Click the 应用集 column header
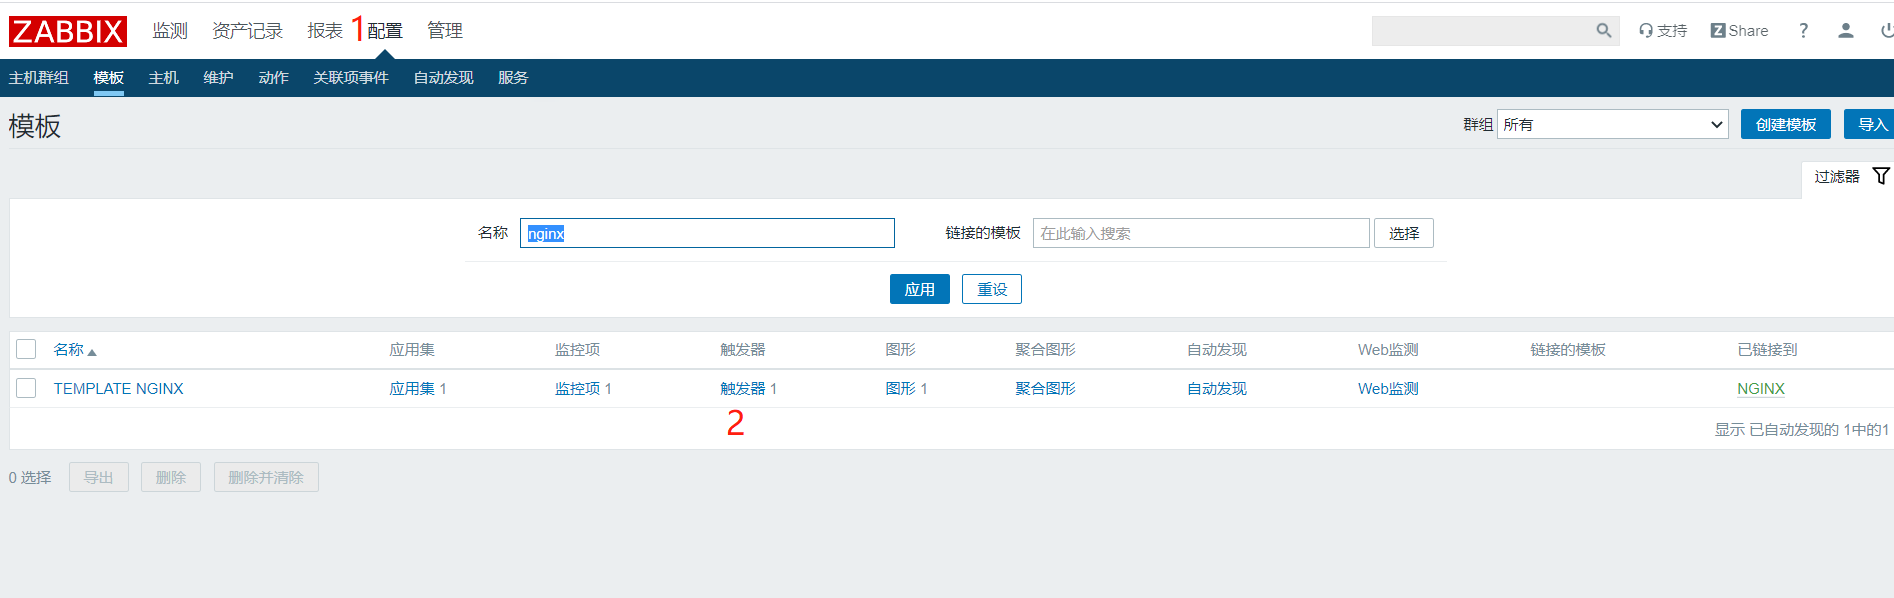 pos(412,349)
